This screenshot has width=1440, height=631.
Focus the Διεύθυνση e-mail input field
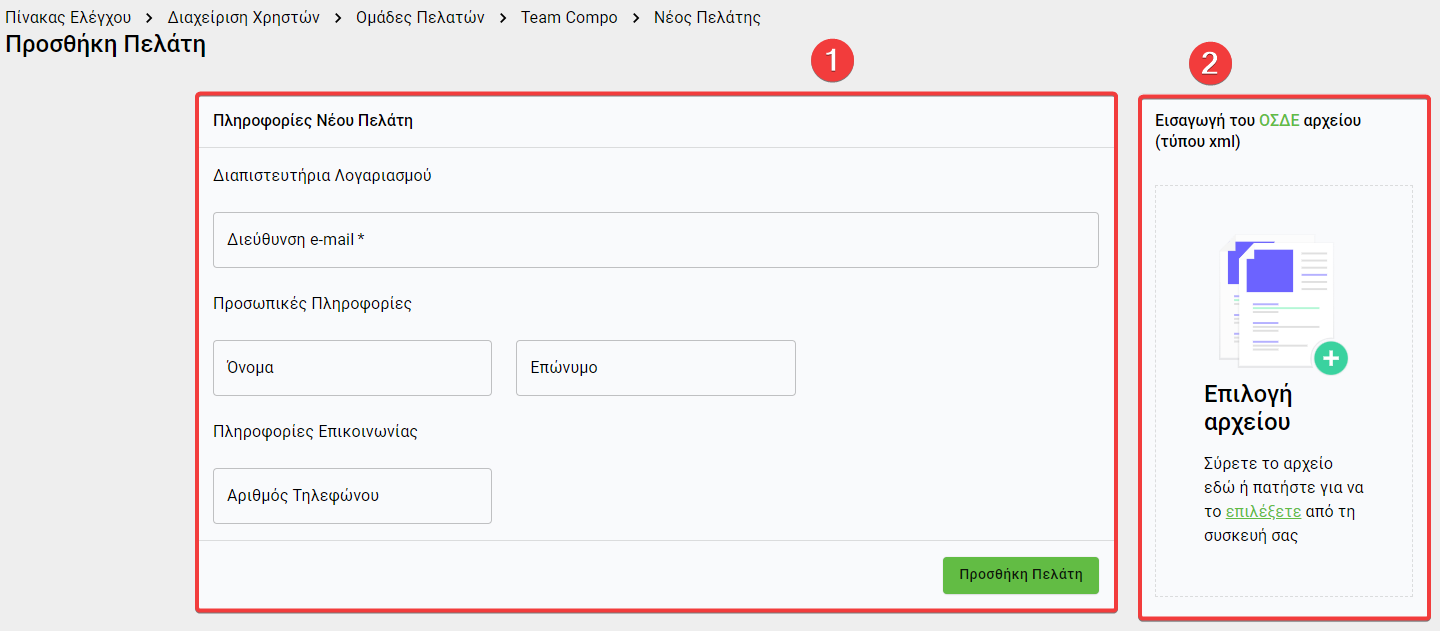655,240
